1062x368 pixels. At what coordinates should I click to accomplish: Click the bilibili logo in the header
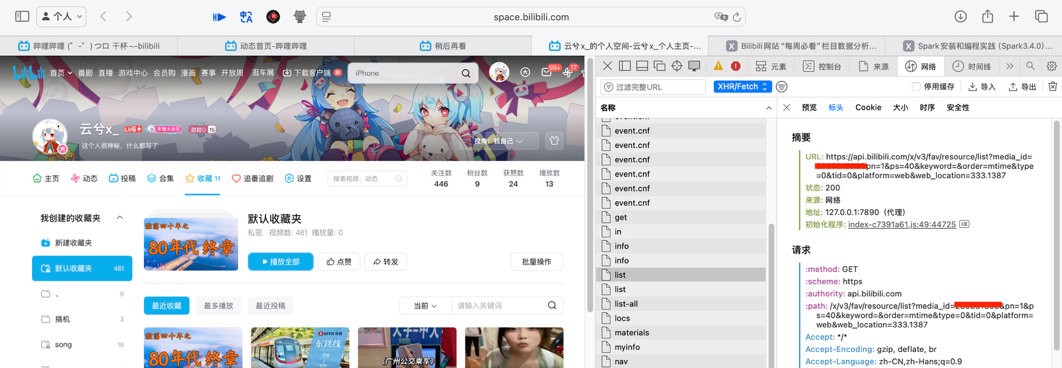(28, 73)
